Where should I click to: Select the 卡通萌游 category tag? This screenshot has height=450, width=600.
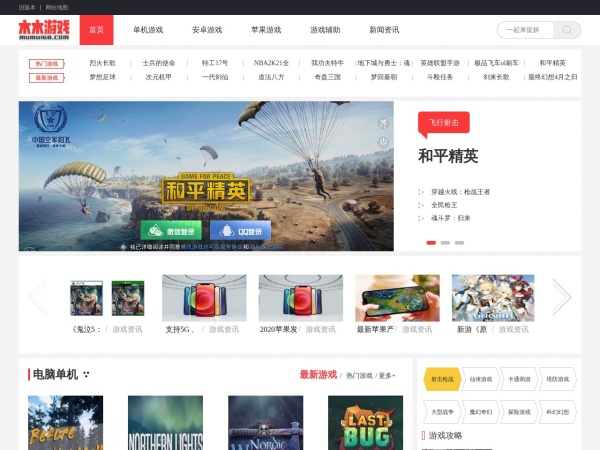(519, 379)
